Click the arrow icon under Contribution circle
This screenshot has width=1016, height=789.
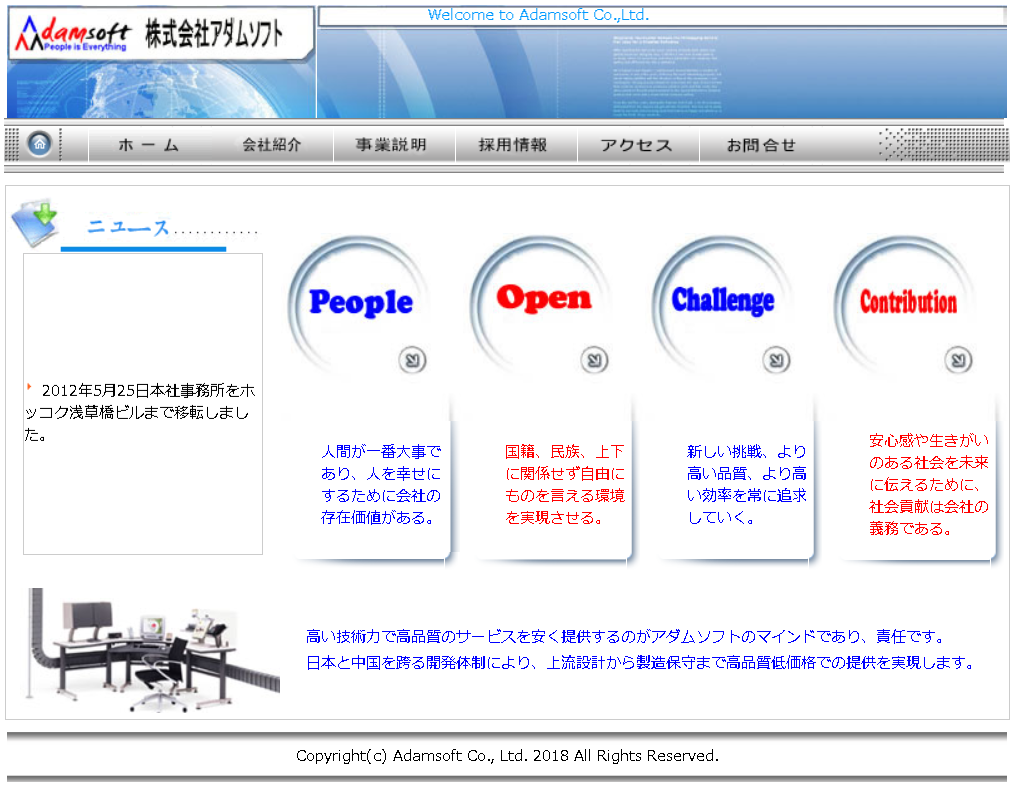tap(958, 360)
